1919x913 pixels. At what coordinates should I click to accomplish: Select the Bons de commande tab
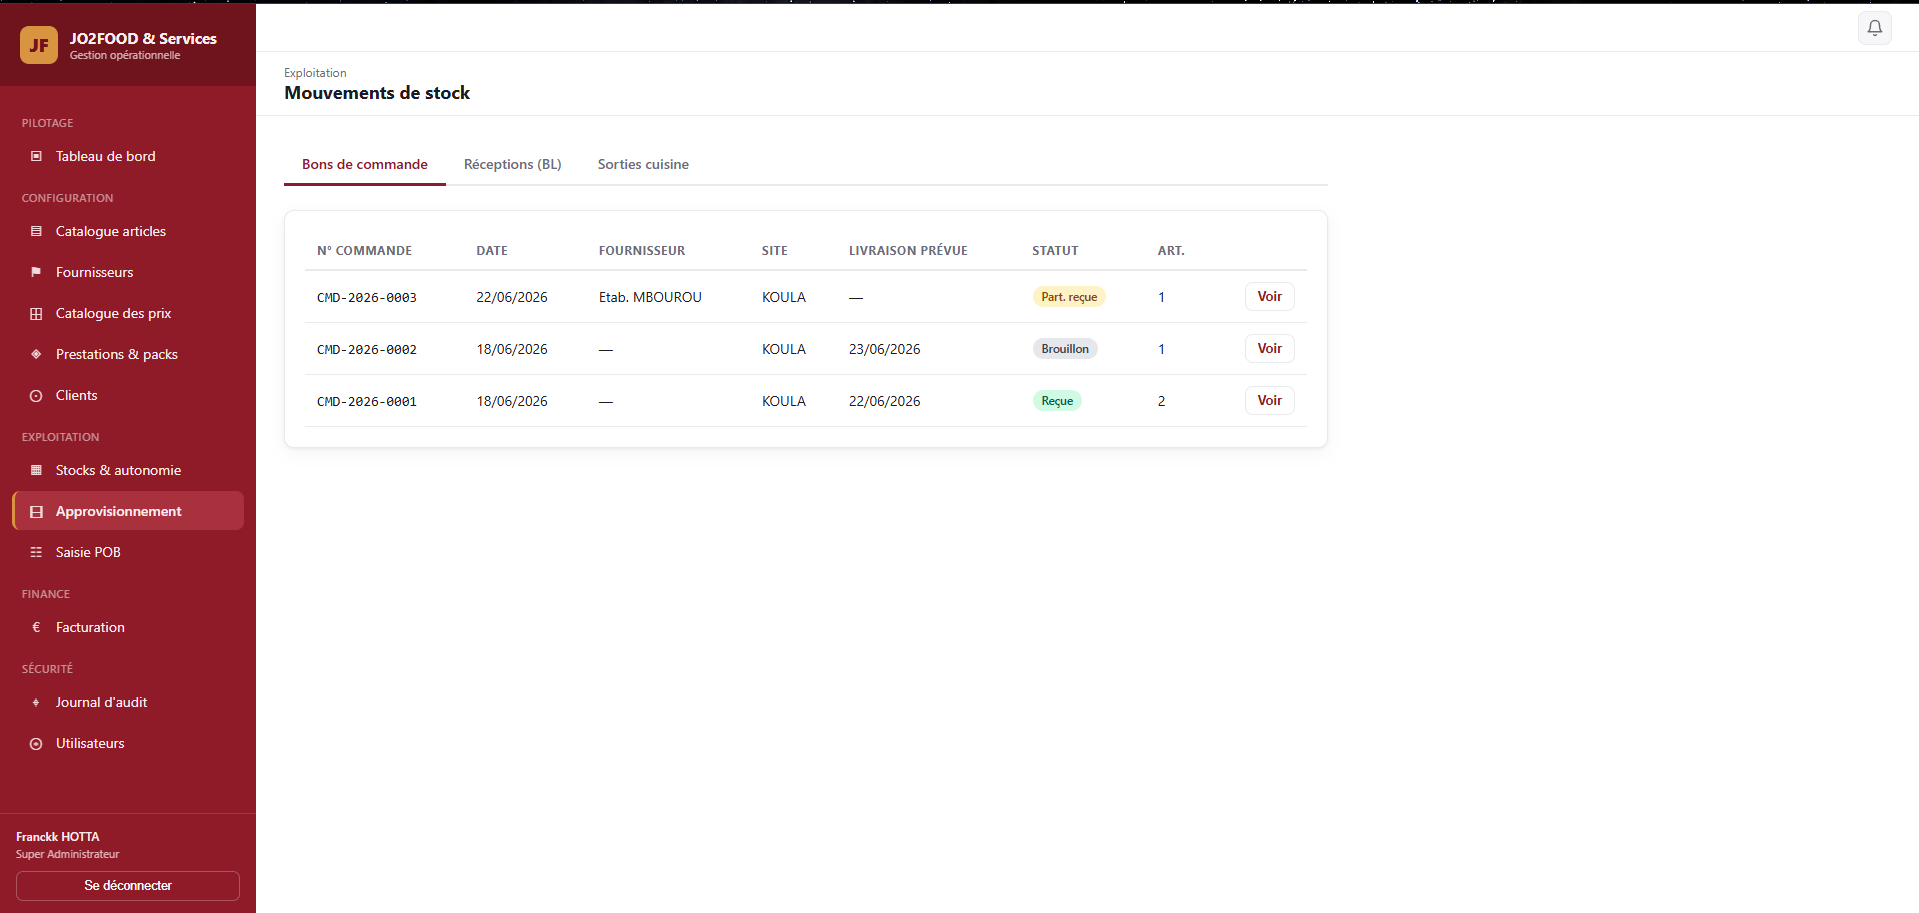point(365,164)
